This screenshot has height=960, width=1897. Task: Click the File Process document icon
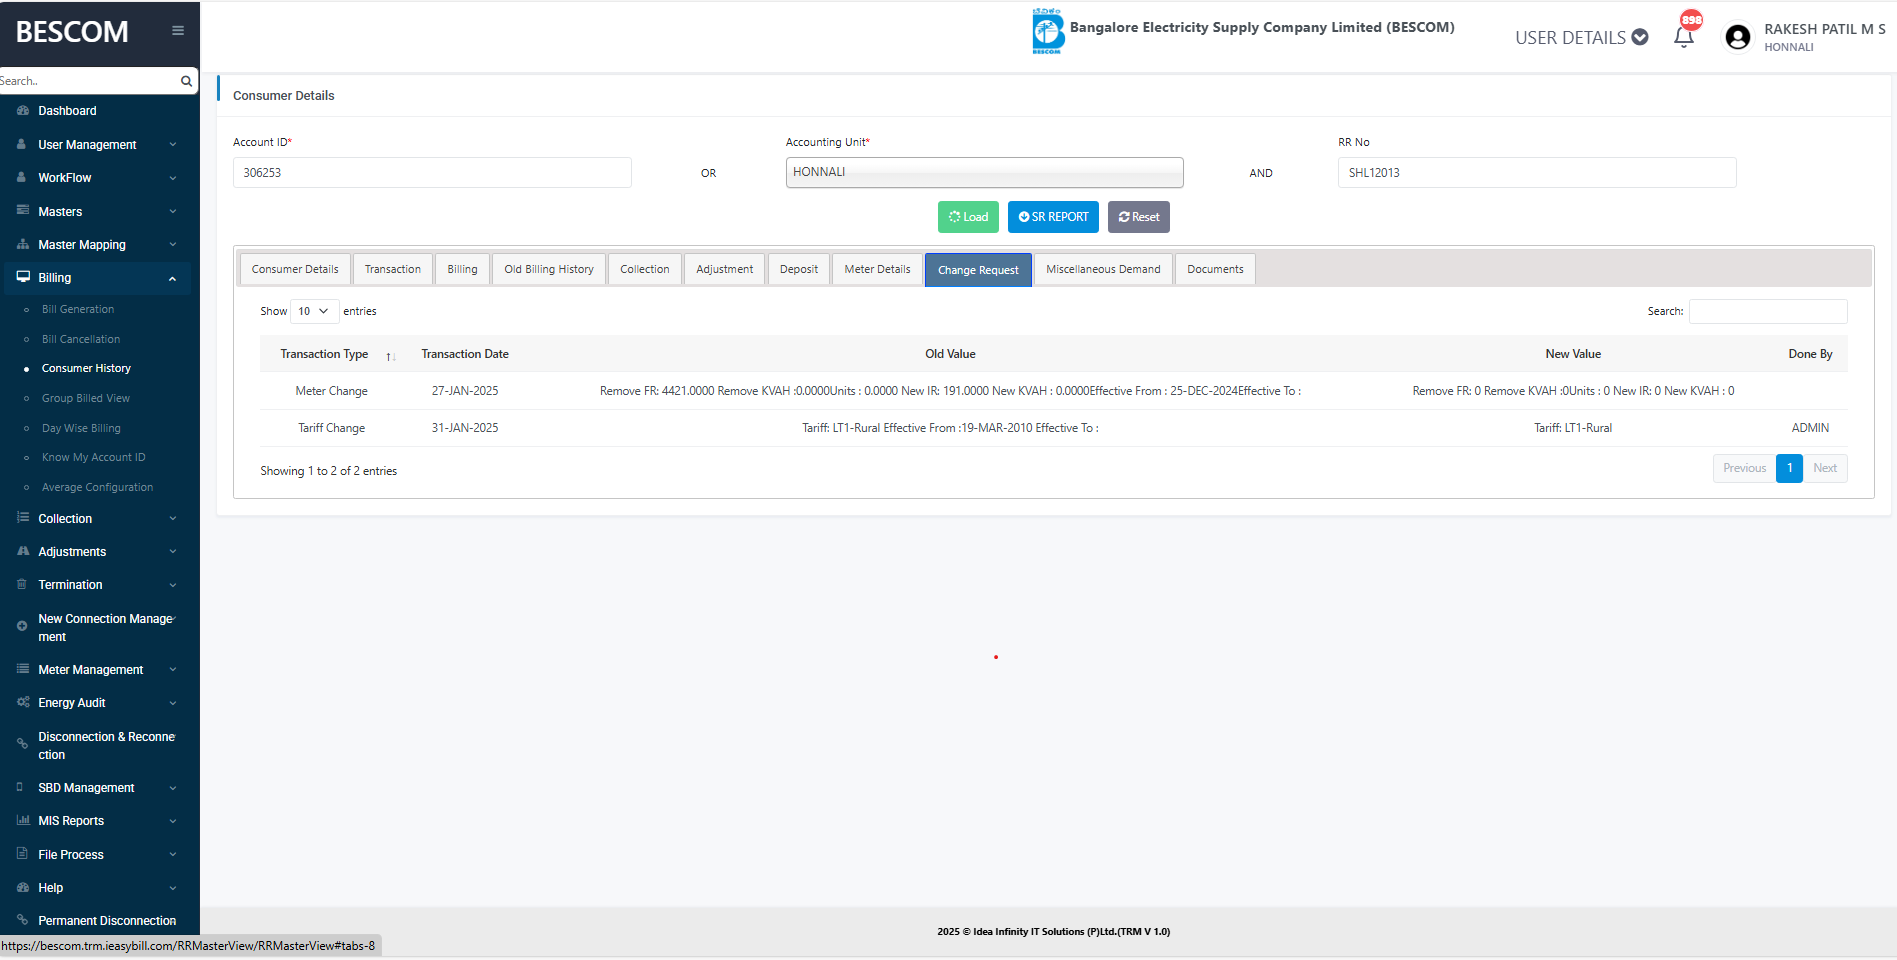coord(22,855)
